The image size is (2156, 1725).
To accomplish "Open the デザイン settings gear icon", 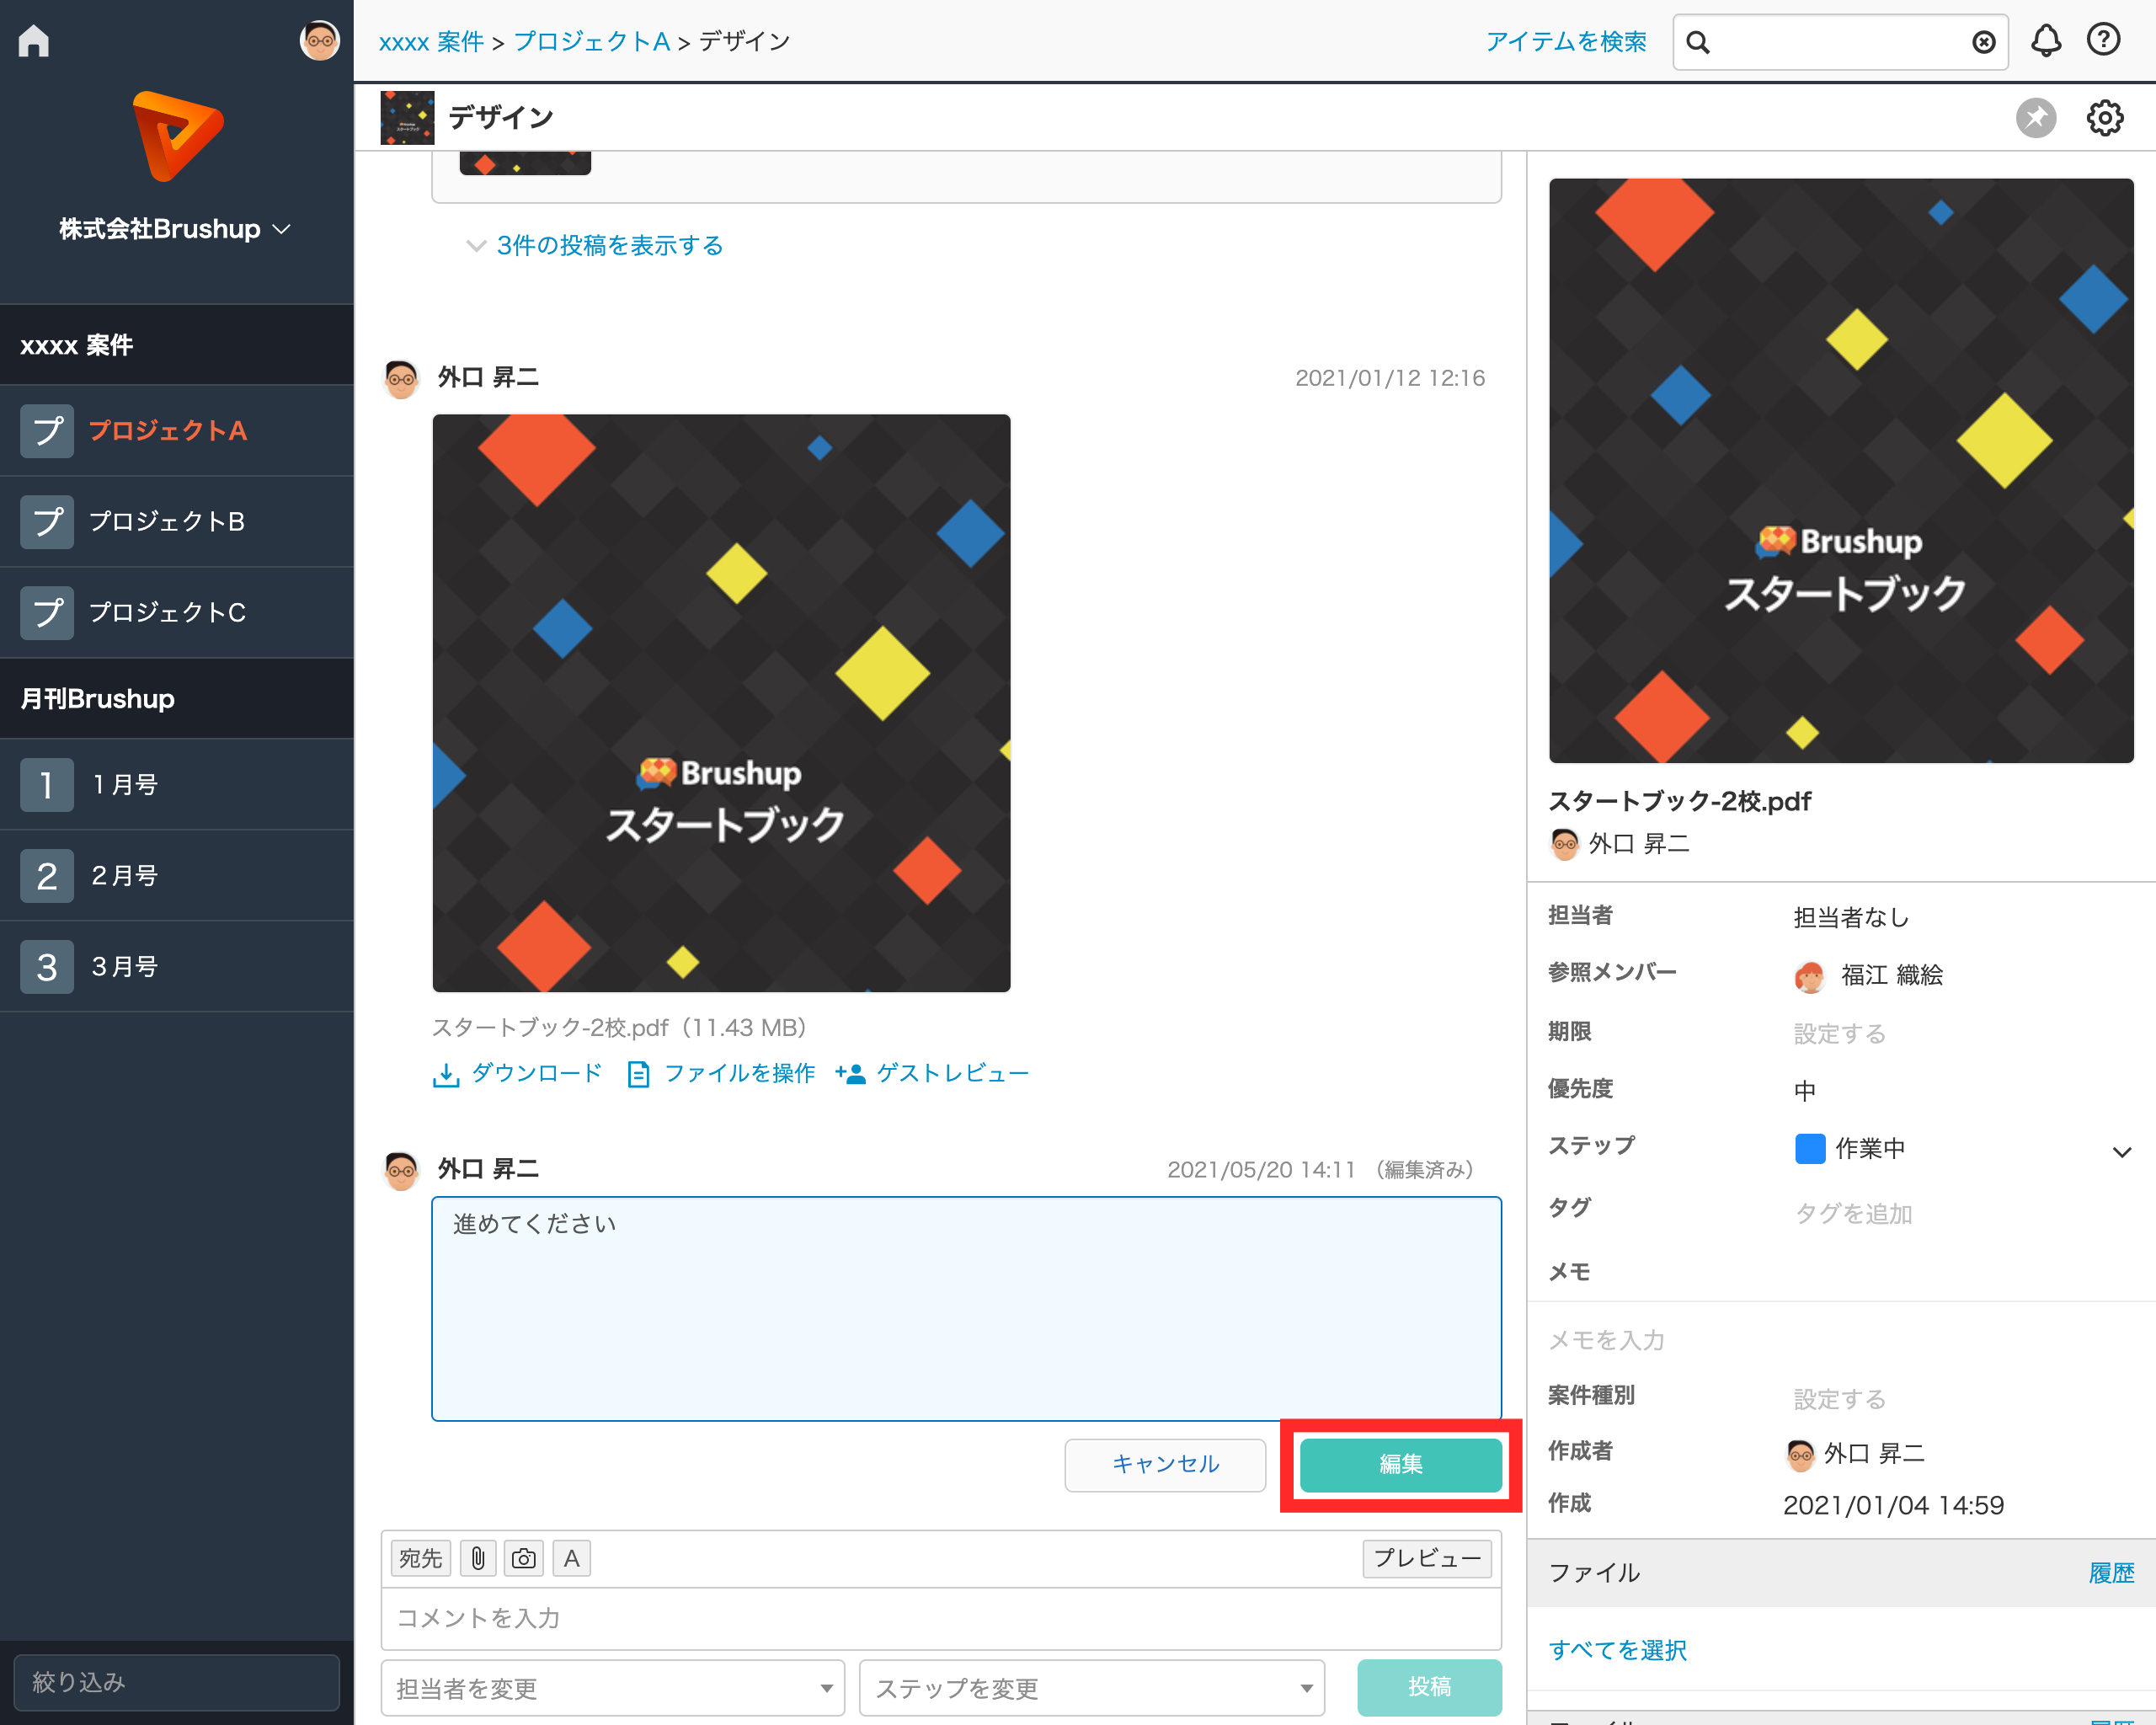I will pyautogui.click(x=2104, y=118).
